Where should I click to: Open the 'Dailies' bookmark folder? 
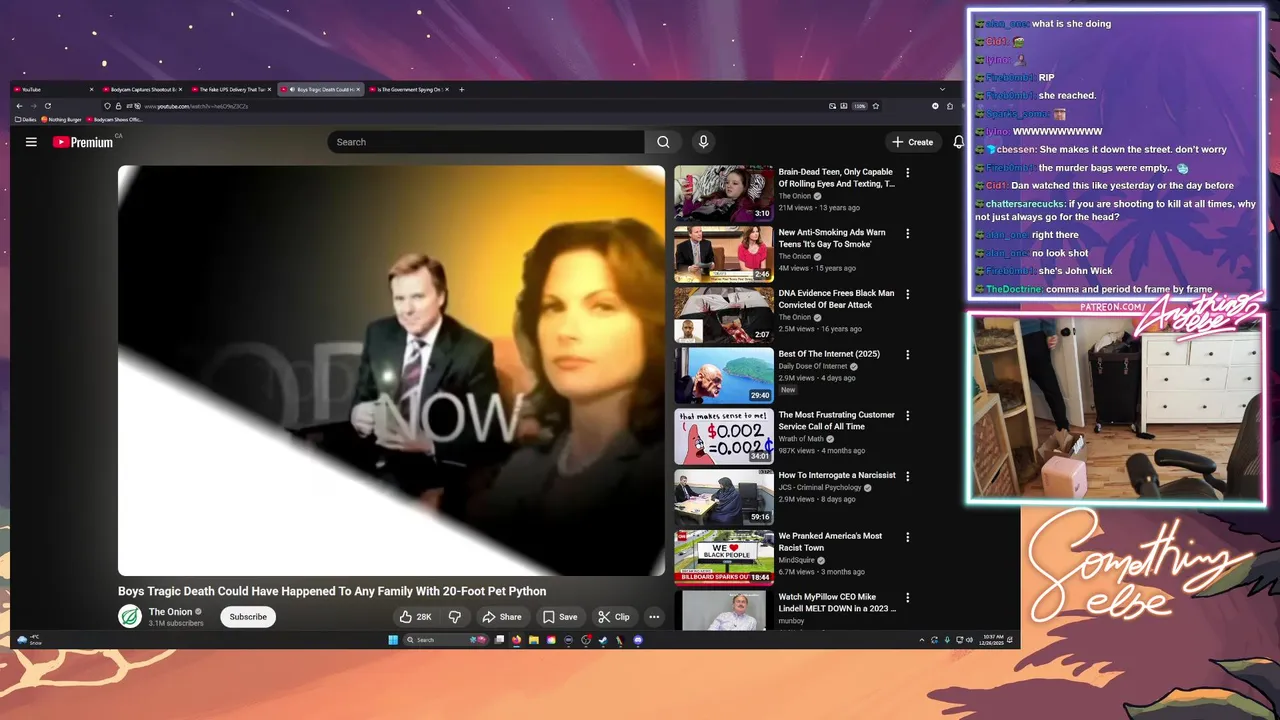[x=27, y=119]
